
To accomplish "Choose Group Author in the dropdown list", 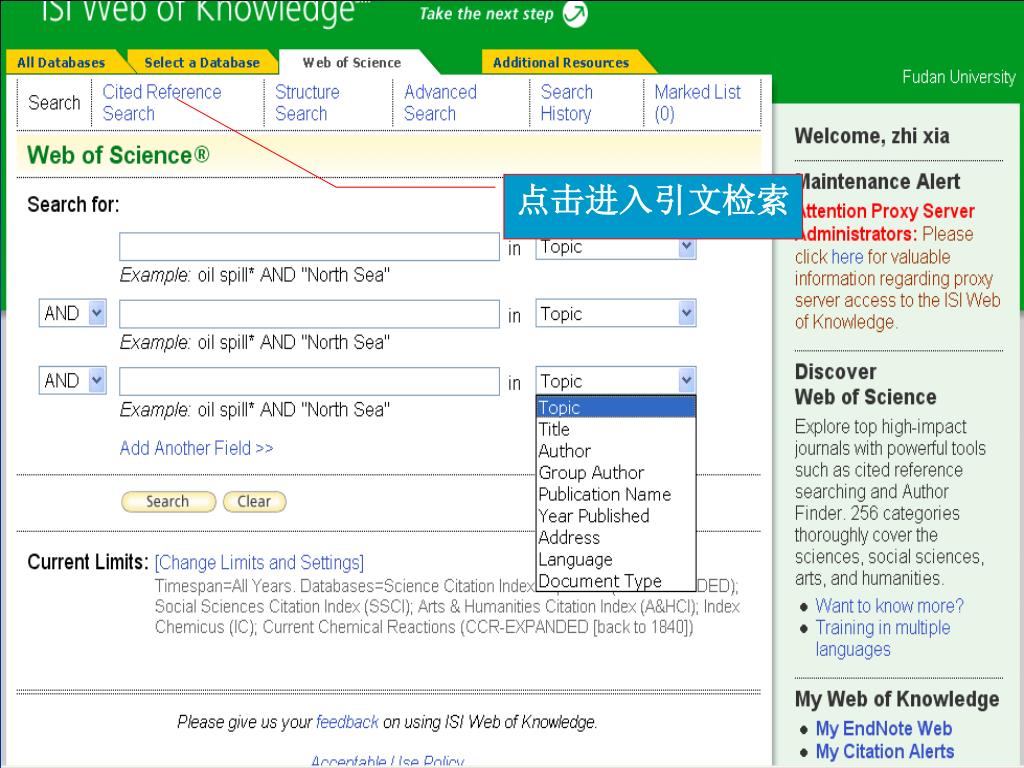I will (x=616, y=472).
